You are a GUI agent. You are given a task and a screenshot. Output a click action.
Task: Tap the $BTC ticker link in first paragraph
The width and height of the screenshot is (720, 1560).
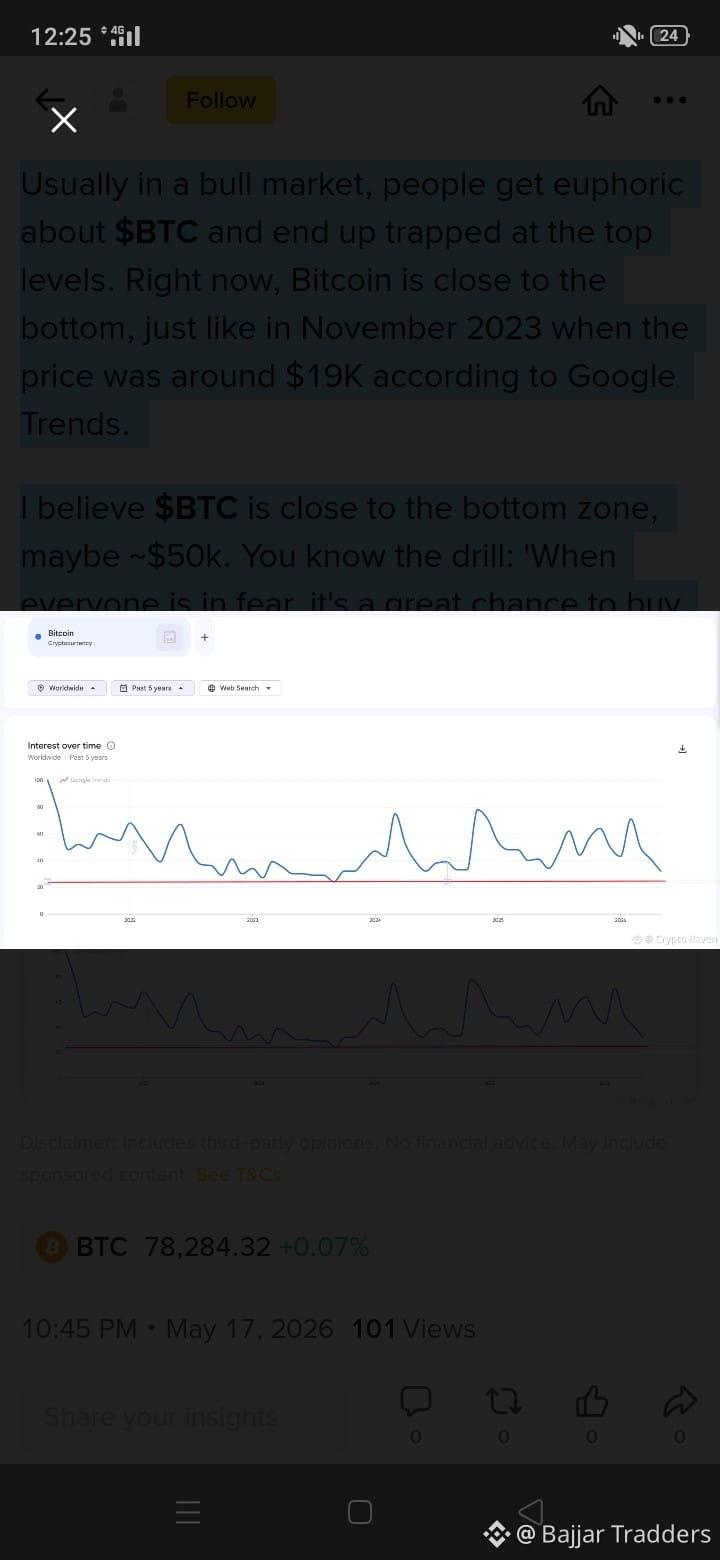pyautogui.click(x=156, y=232)
